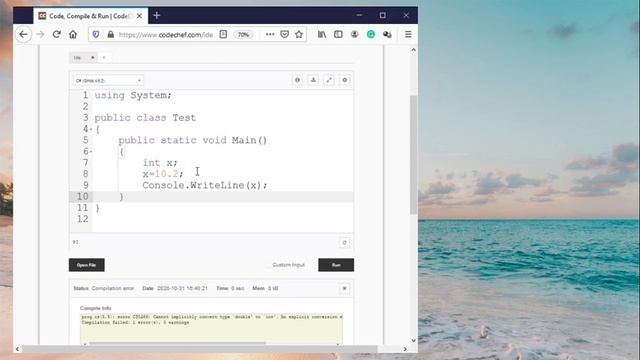Close the compilation status panel

[344, 289]
